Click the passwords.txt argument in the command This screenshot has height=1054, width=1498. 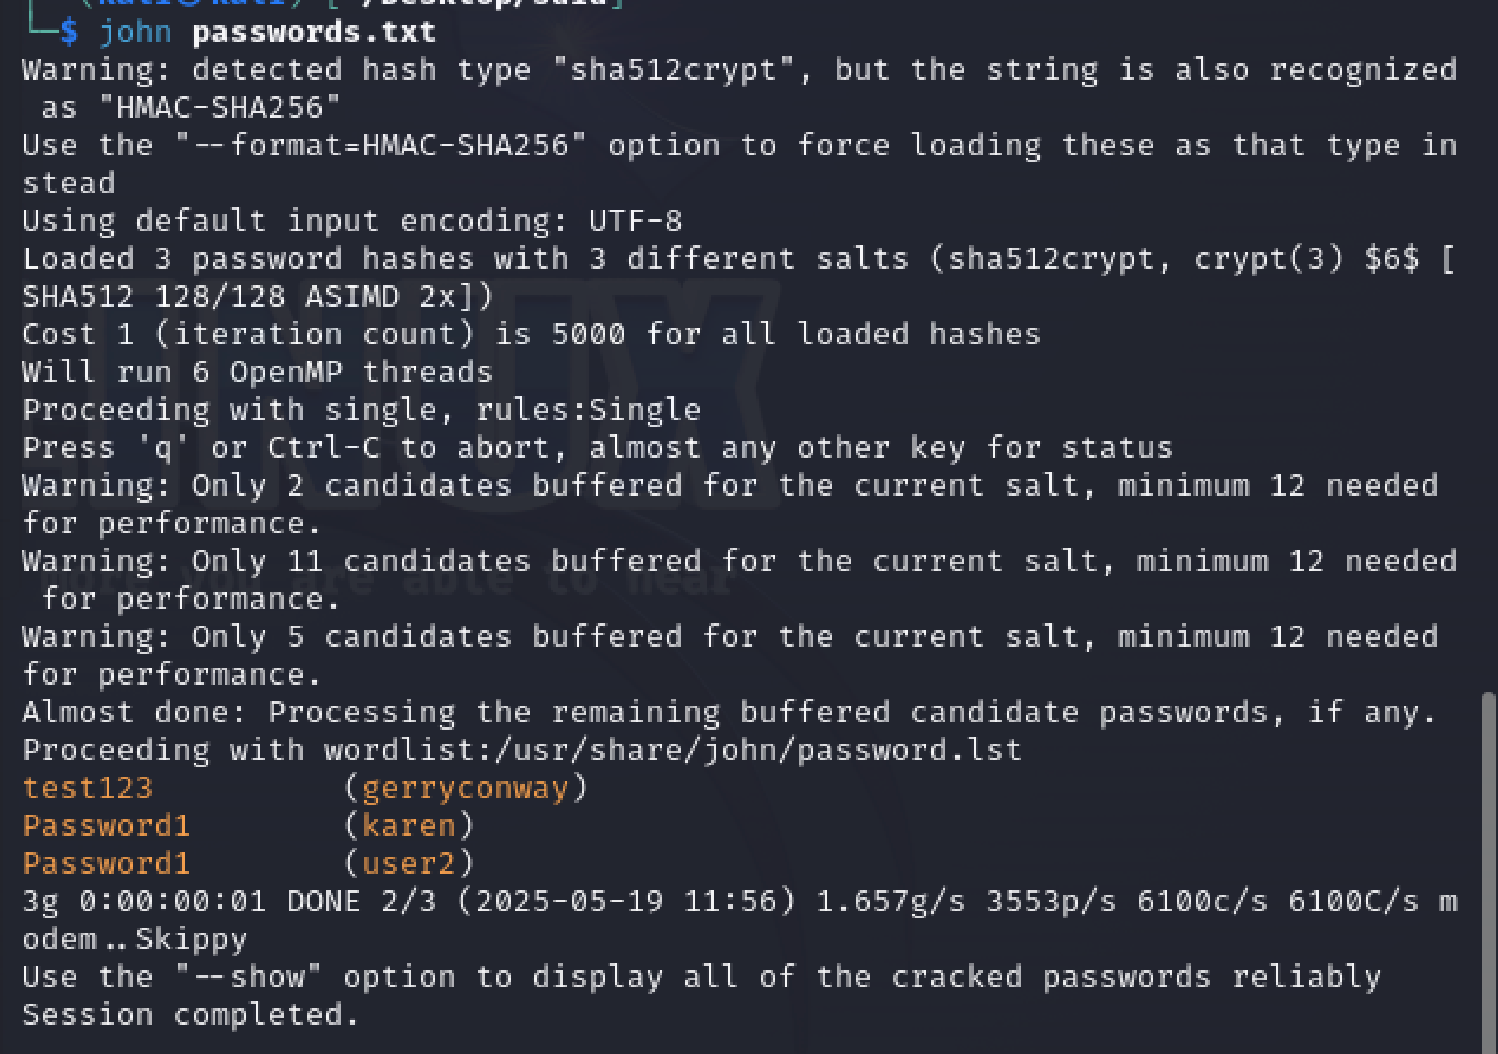point(314,32)
